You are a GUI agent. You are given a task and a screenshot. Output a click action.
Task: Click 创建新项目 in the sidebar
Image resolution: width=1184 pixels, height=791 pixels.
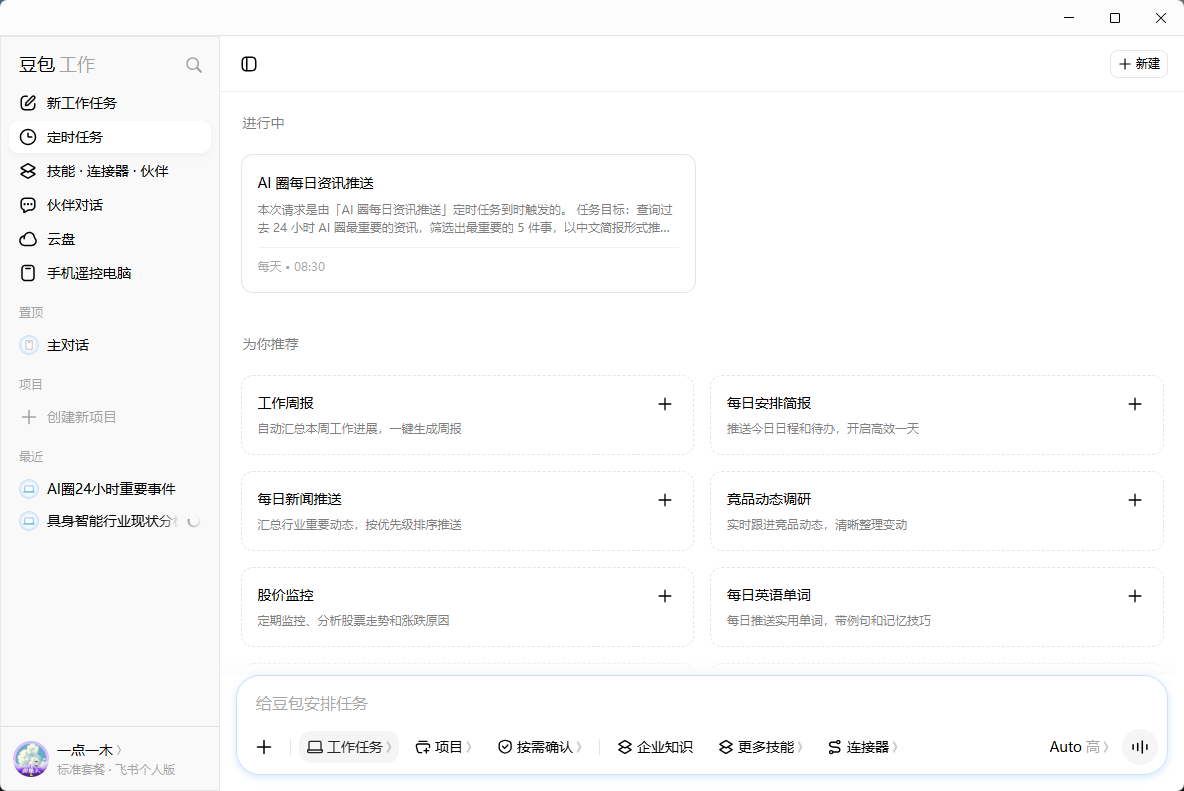coord(109,417)
